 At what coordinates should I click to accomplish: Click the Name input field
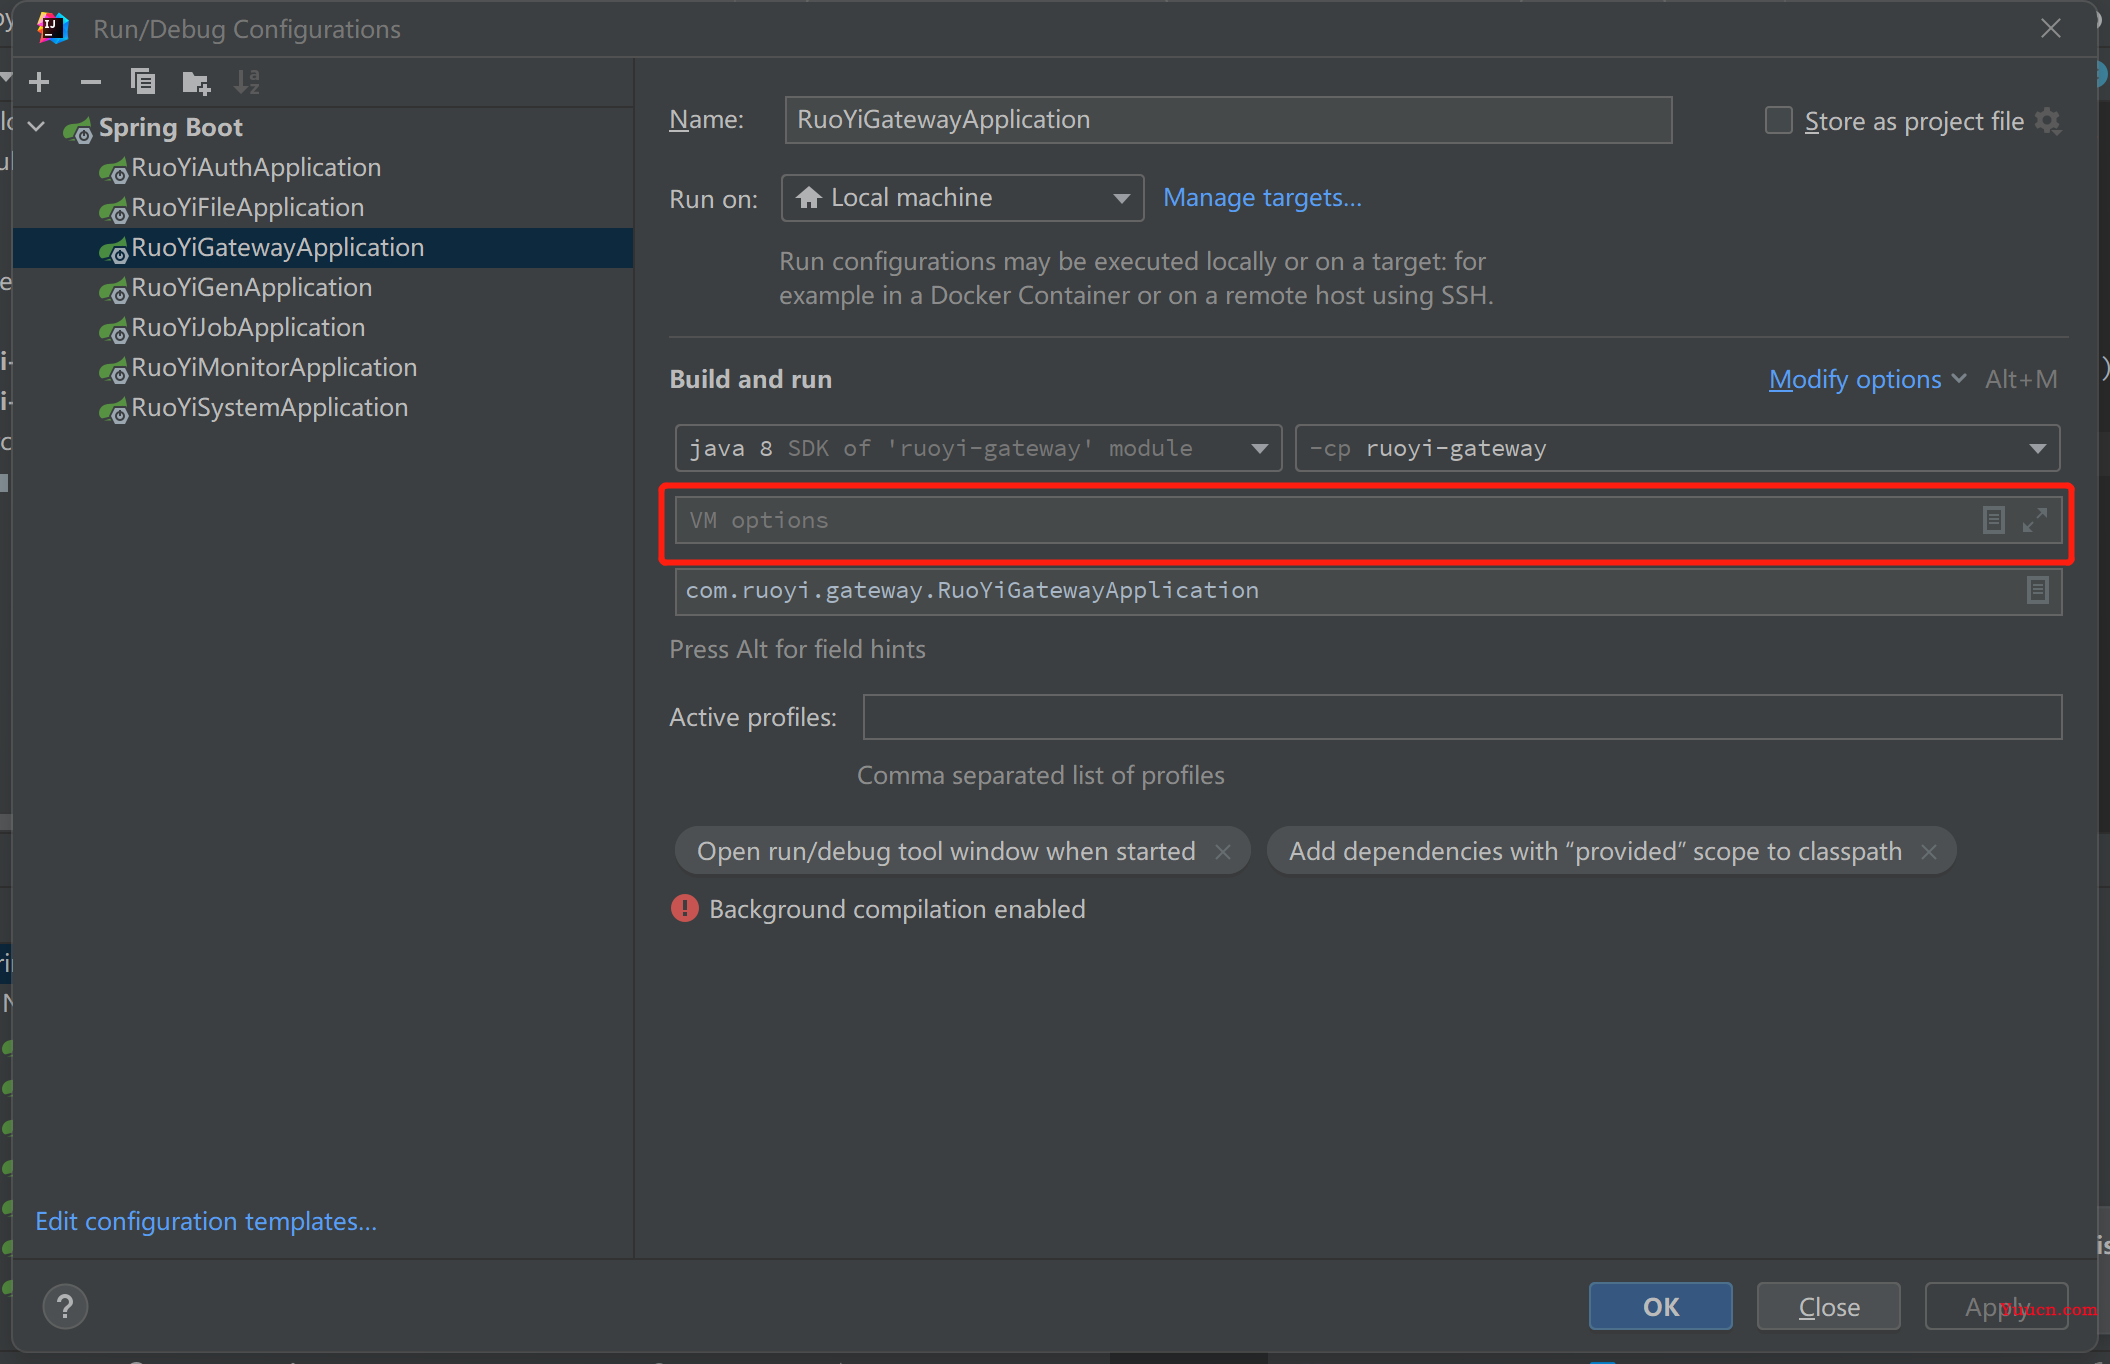pos(1228,120)
